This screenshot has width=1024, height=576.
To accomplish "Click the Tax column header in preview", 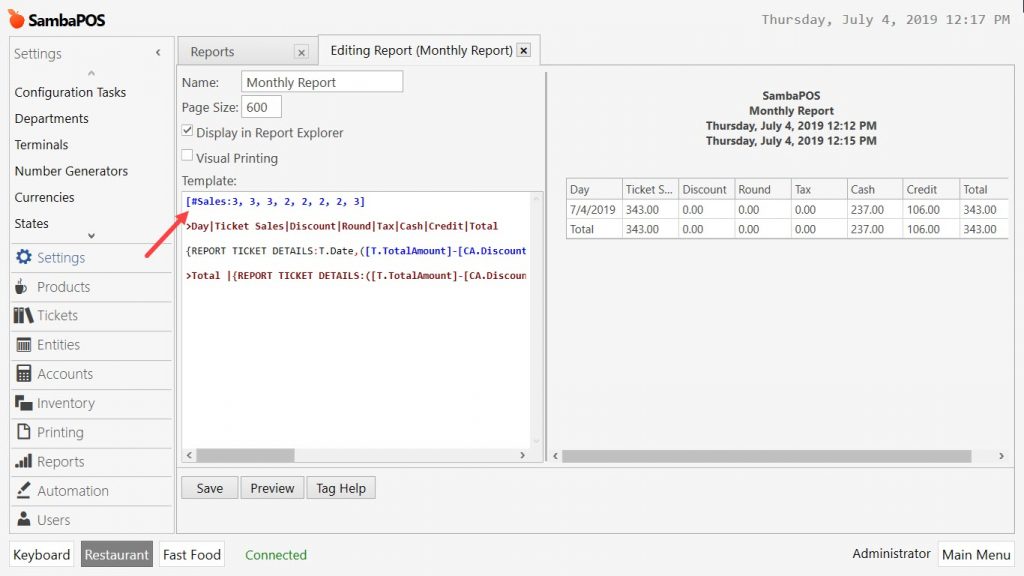I will pos(819,189).
